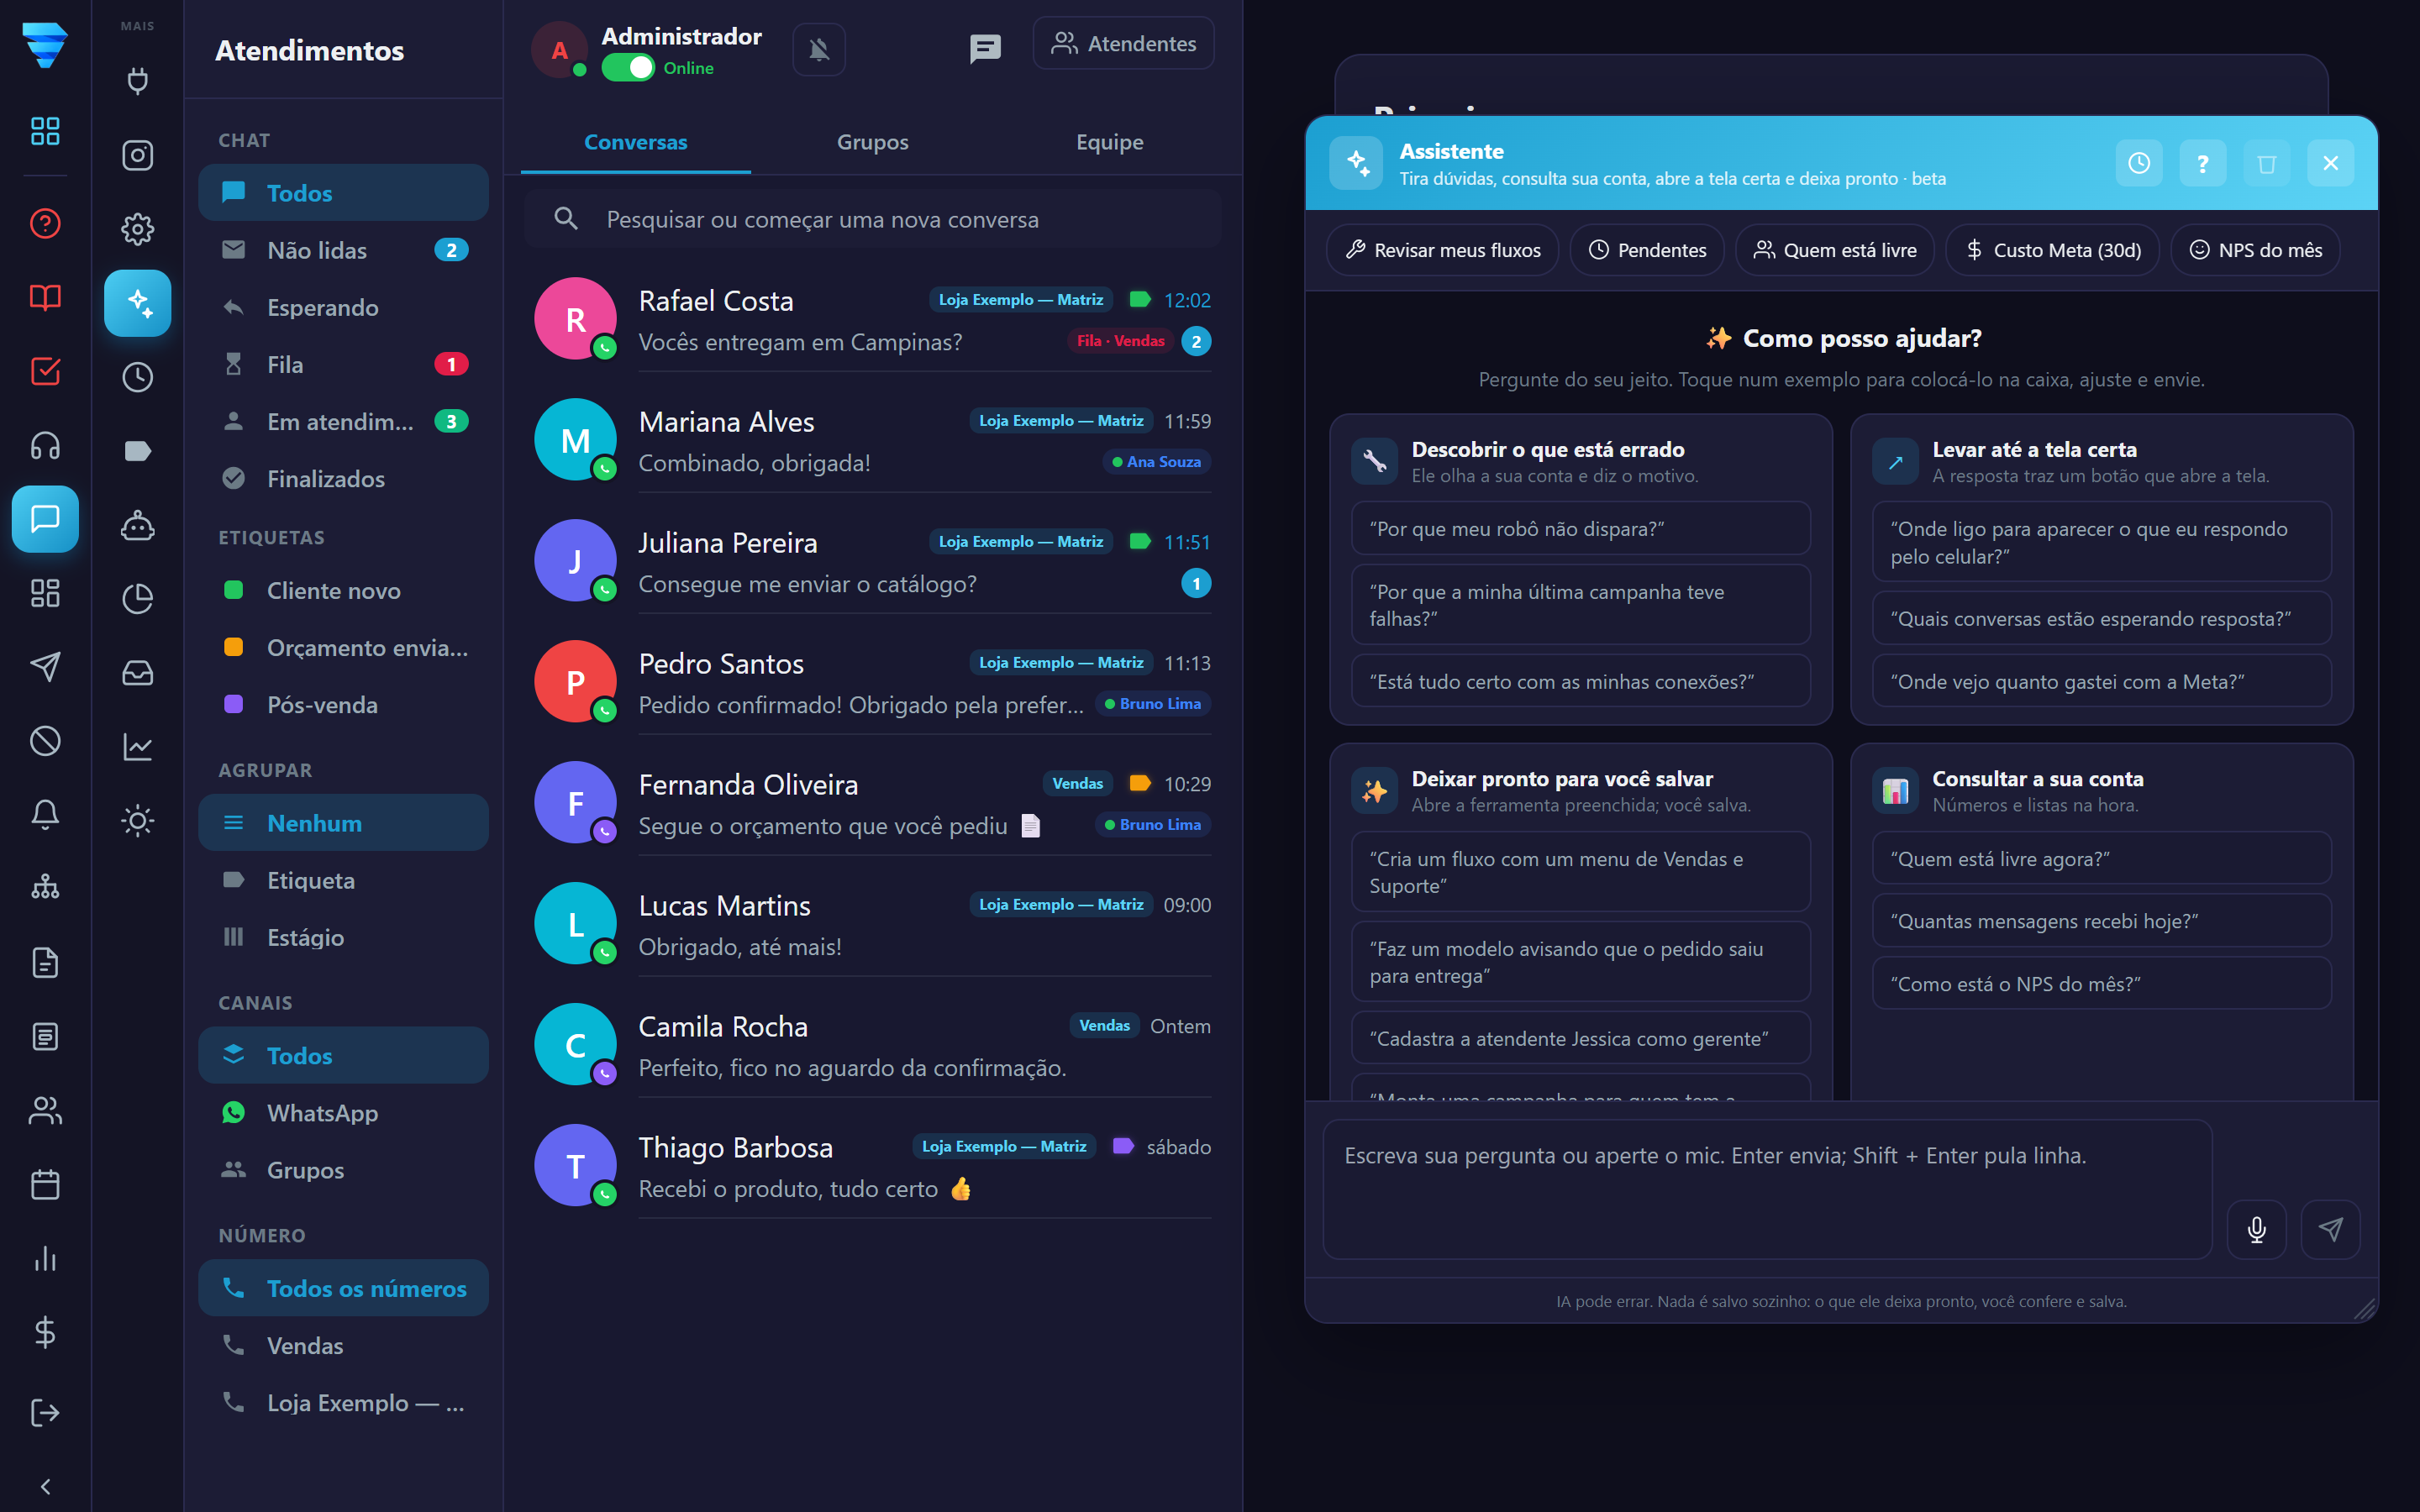Viewport: 2420px width, 1512px height.
Task: Click NPS do mês chip
Action: (x=2255, y=250)
